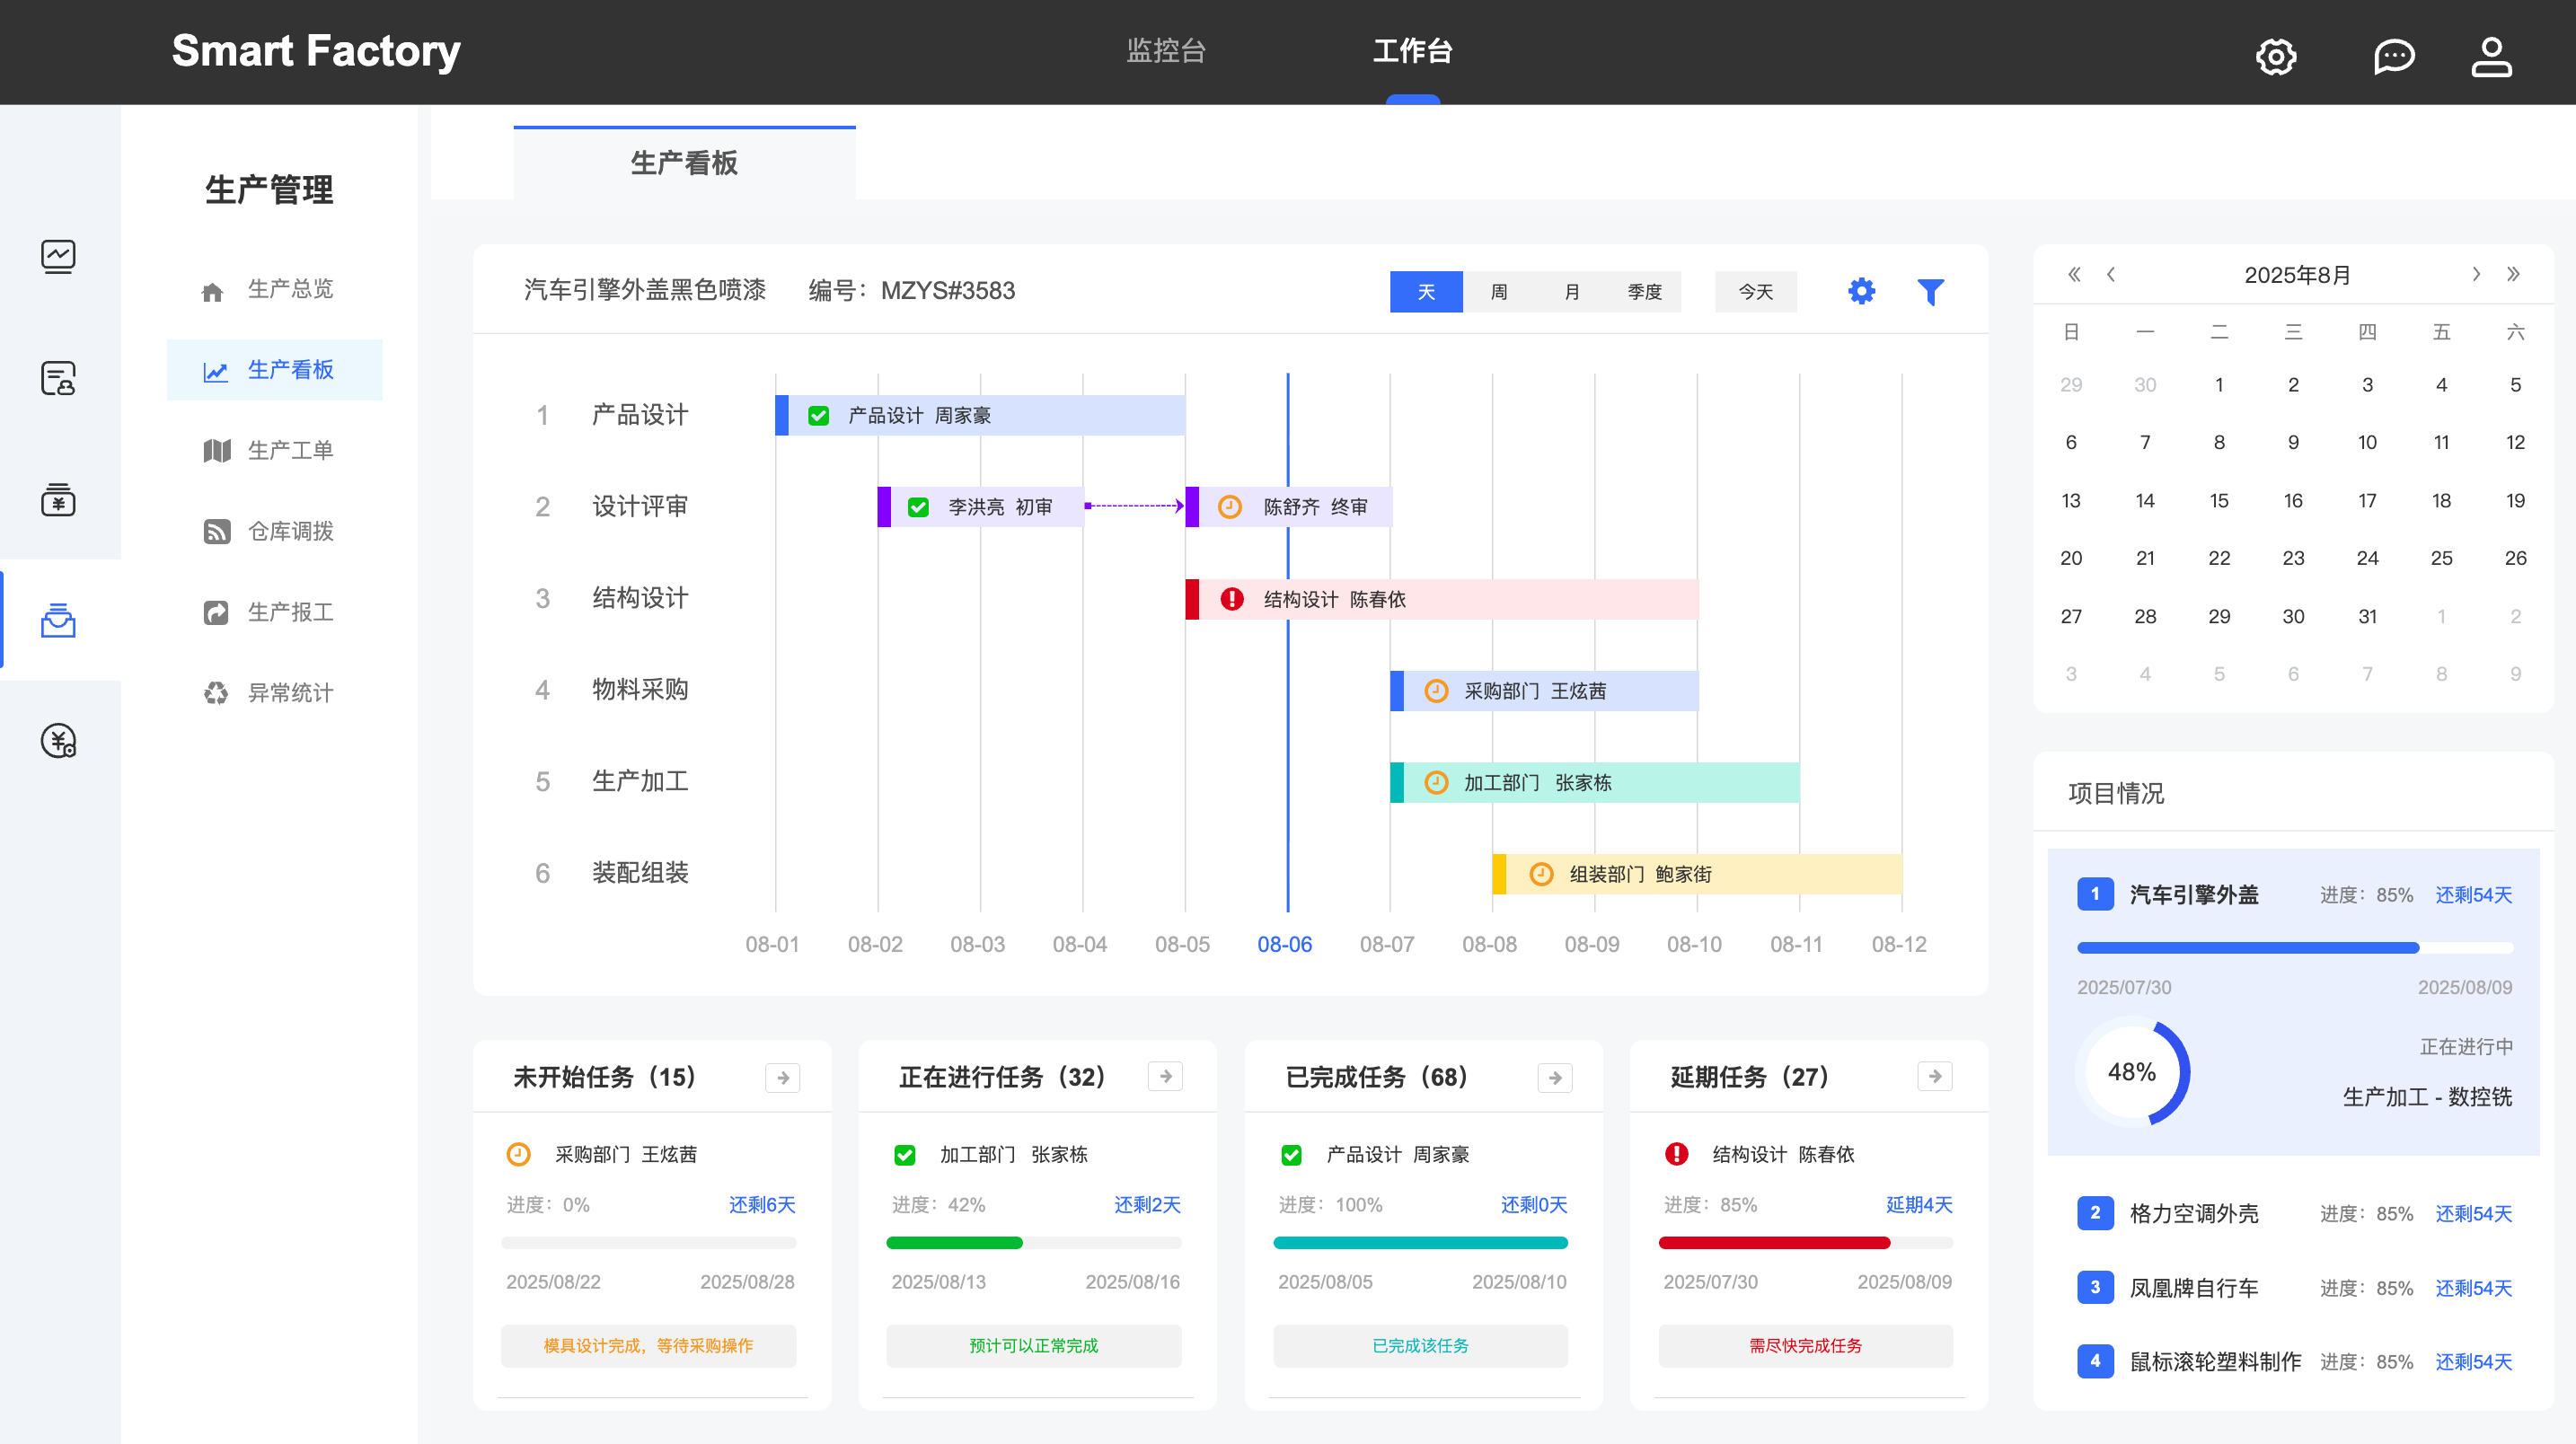Open 生产工单 in the sidebar menu
Viewport: 2576px width, 1444px height.
(290, 451)
